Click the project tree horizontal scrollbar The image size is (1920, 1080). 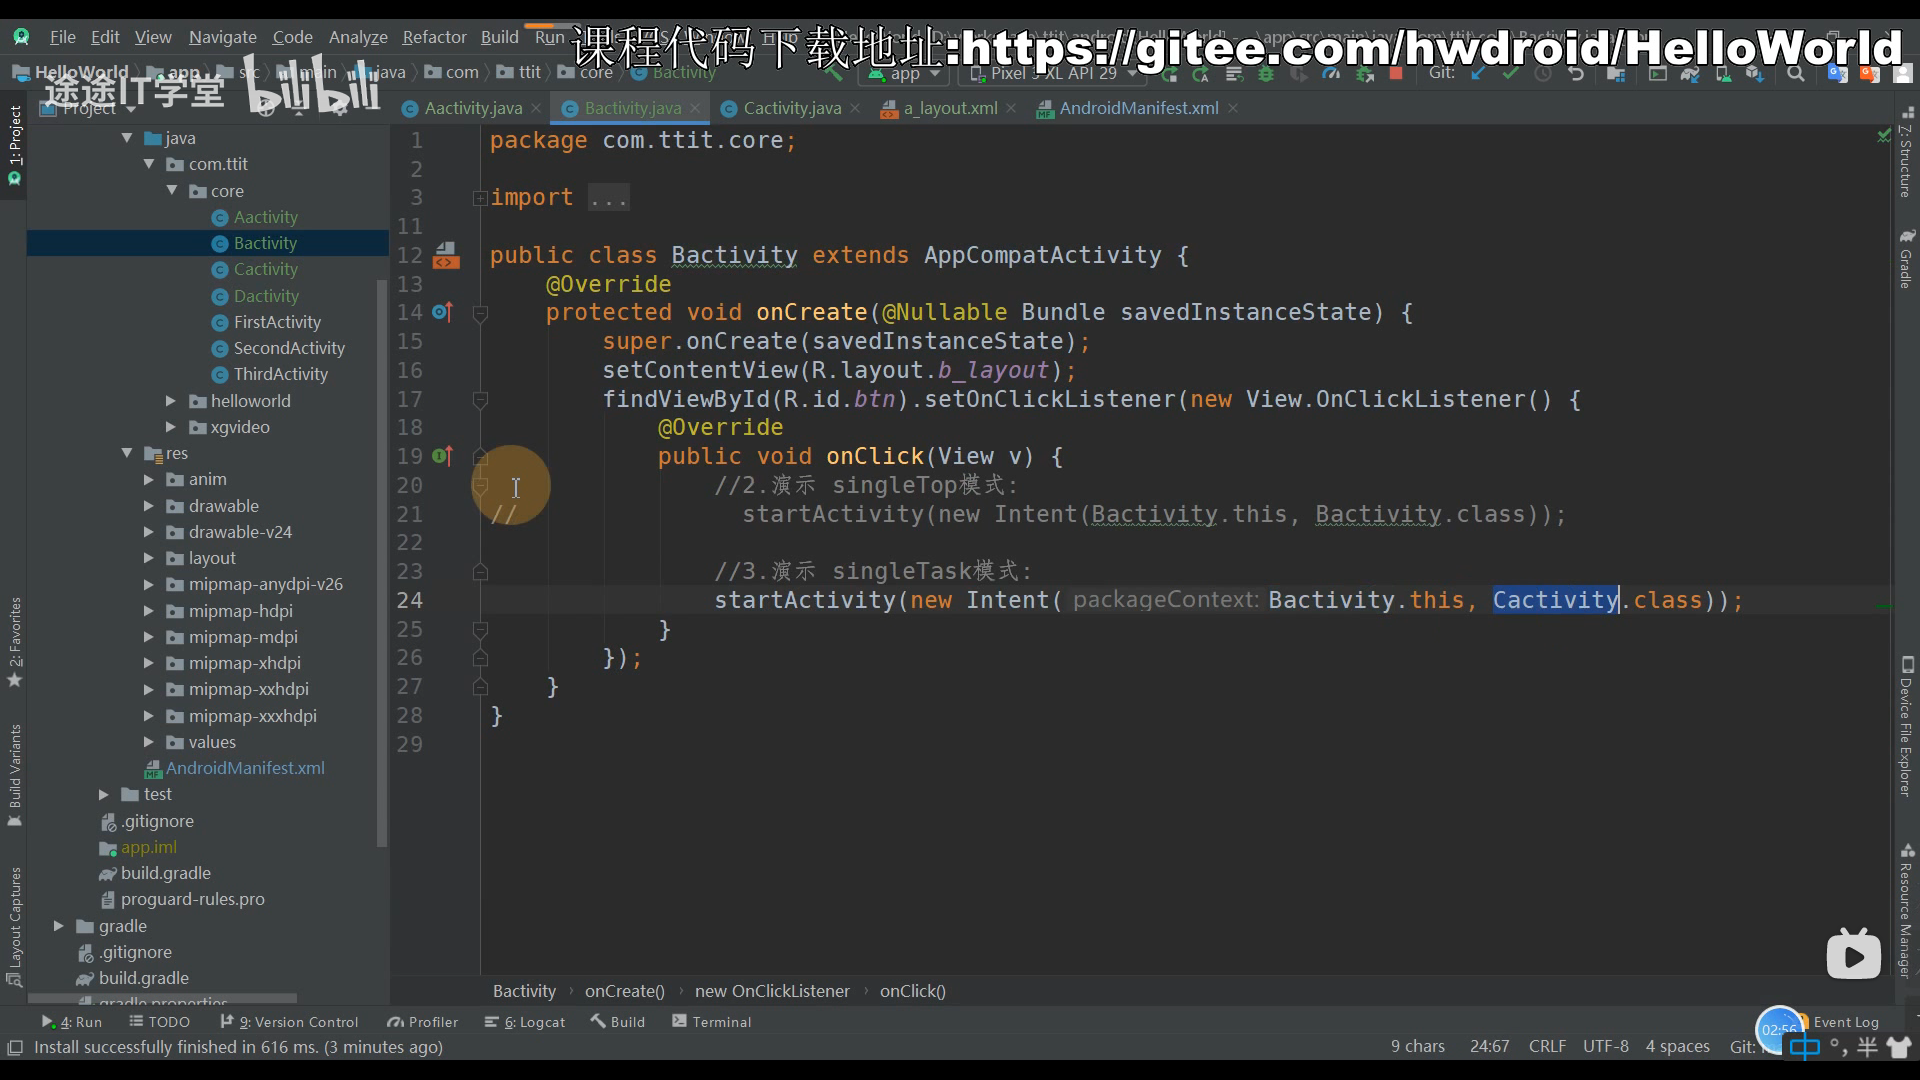(x=163, y=999)
